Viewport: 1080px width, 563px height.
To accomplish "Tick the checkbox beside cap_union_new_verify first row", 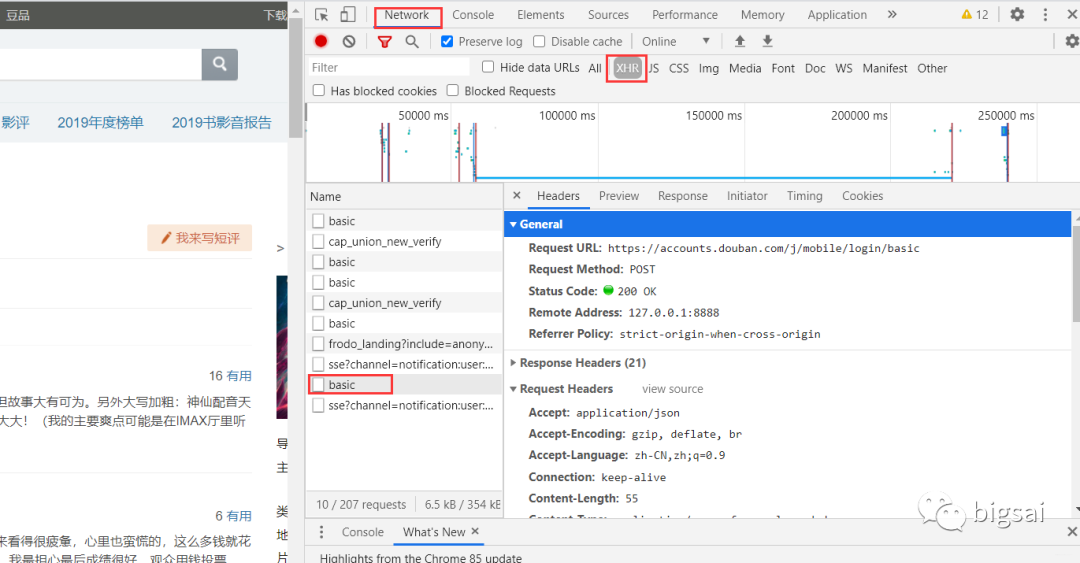I will click(x=318, y=241).
